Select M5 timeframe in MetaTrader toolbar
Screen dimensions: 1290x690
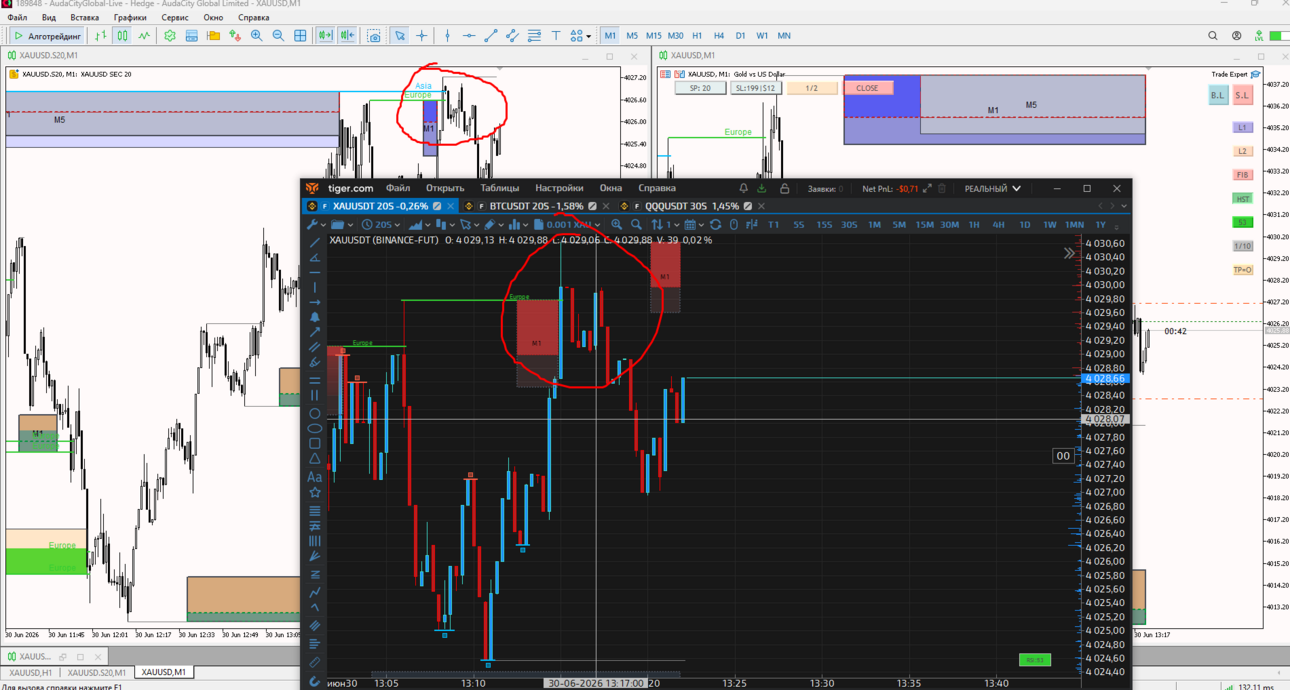point(632,36)
